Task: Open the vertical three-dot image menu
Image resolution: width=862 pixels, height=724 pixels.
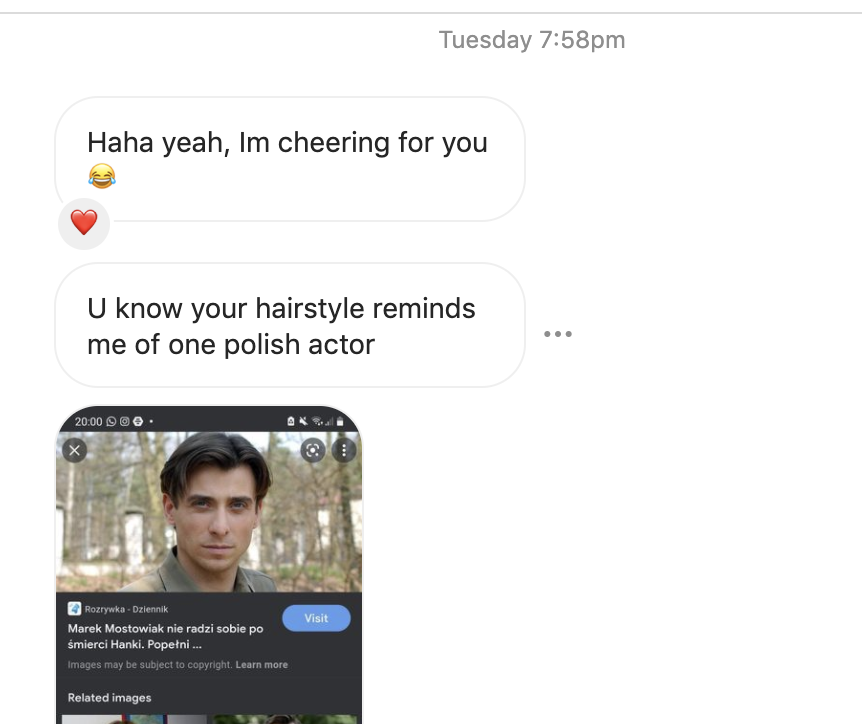Action: [x=344, y=451]
